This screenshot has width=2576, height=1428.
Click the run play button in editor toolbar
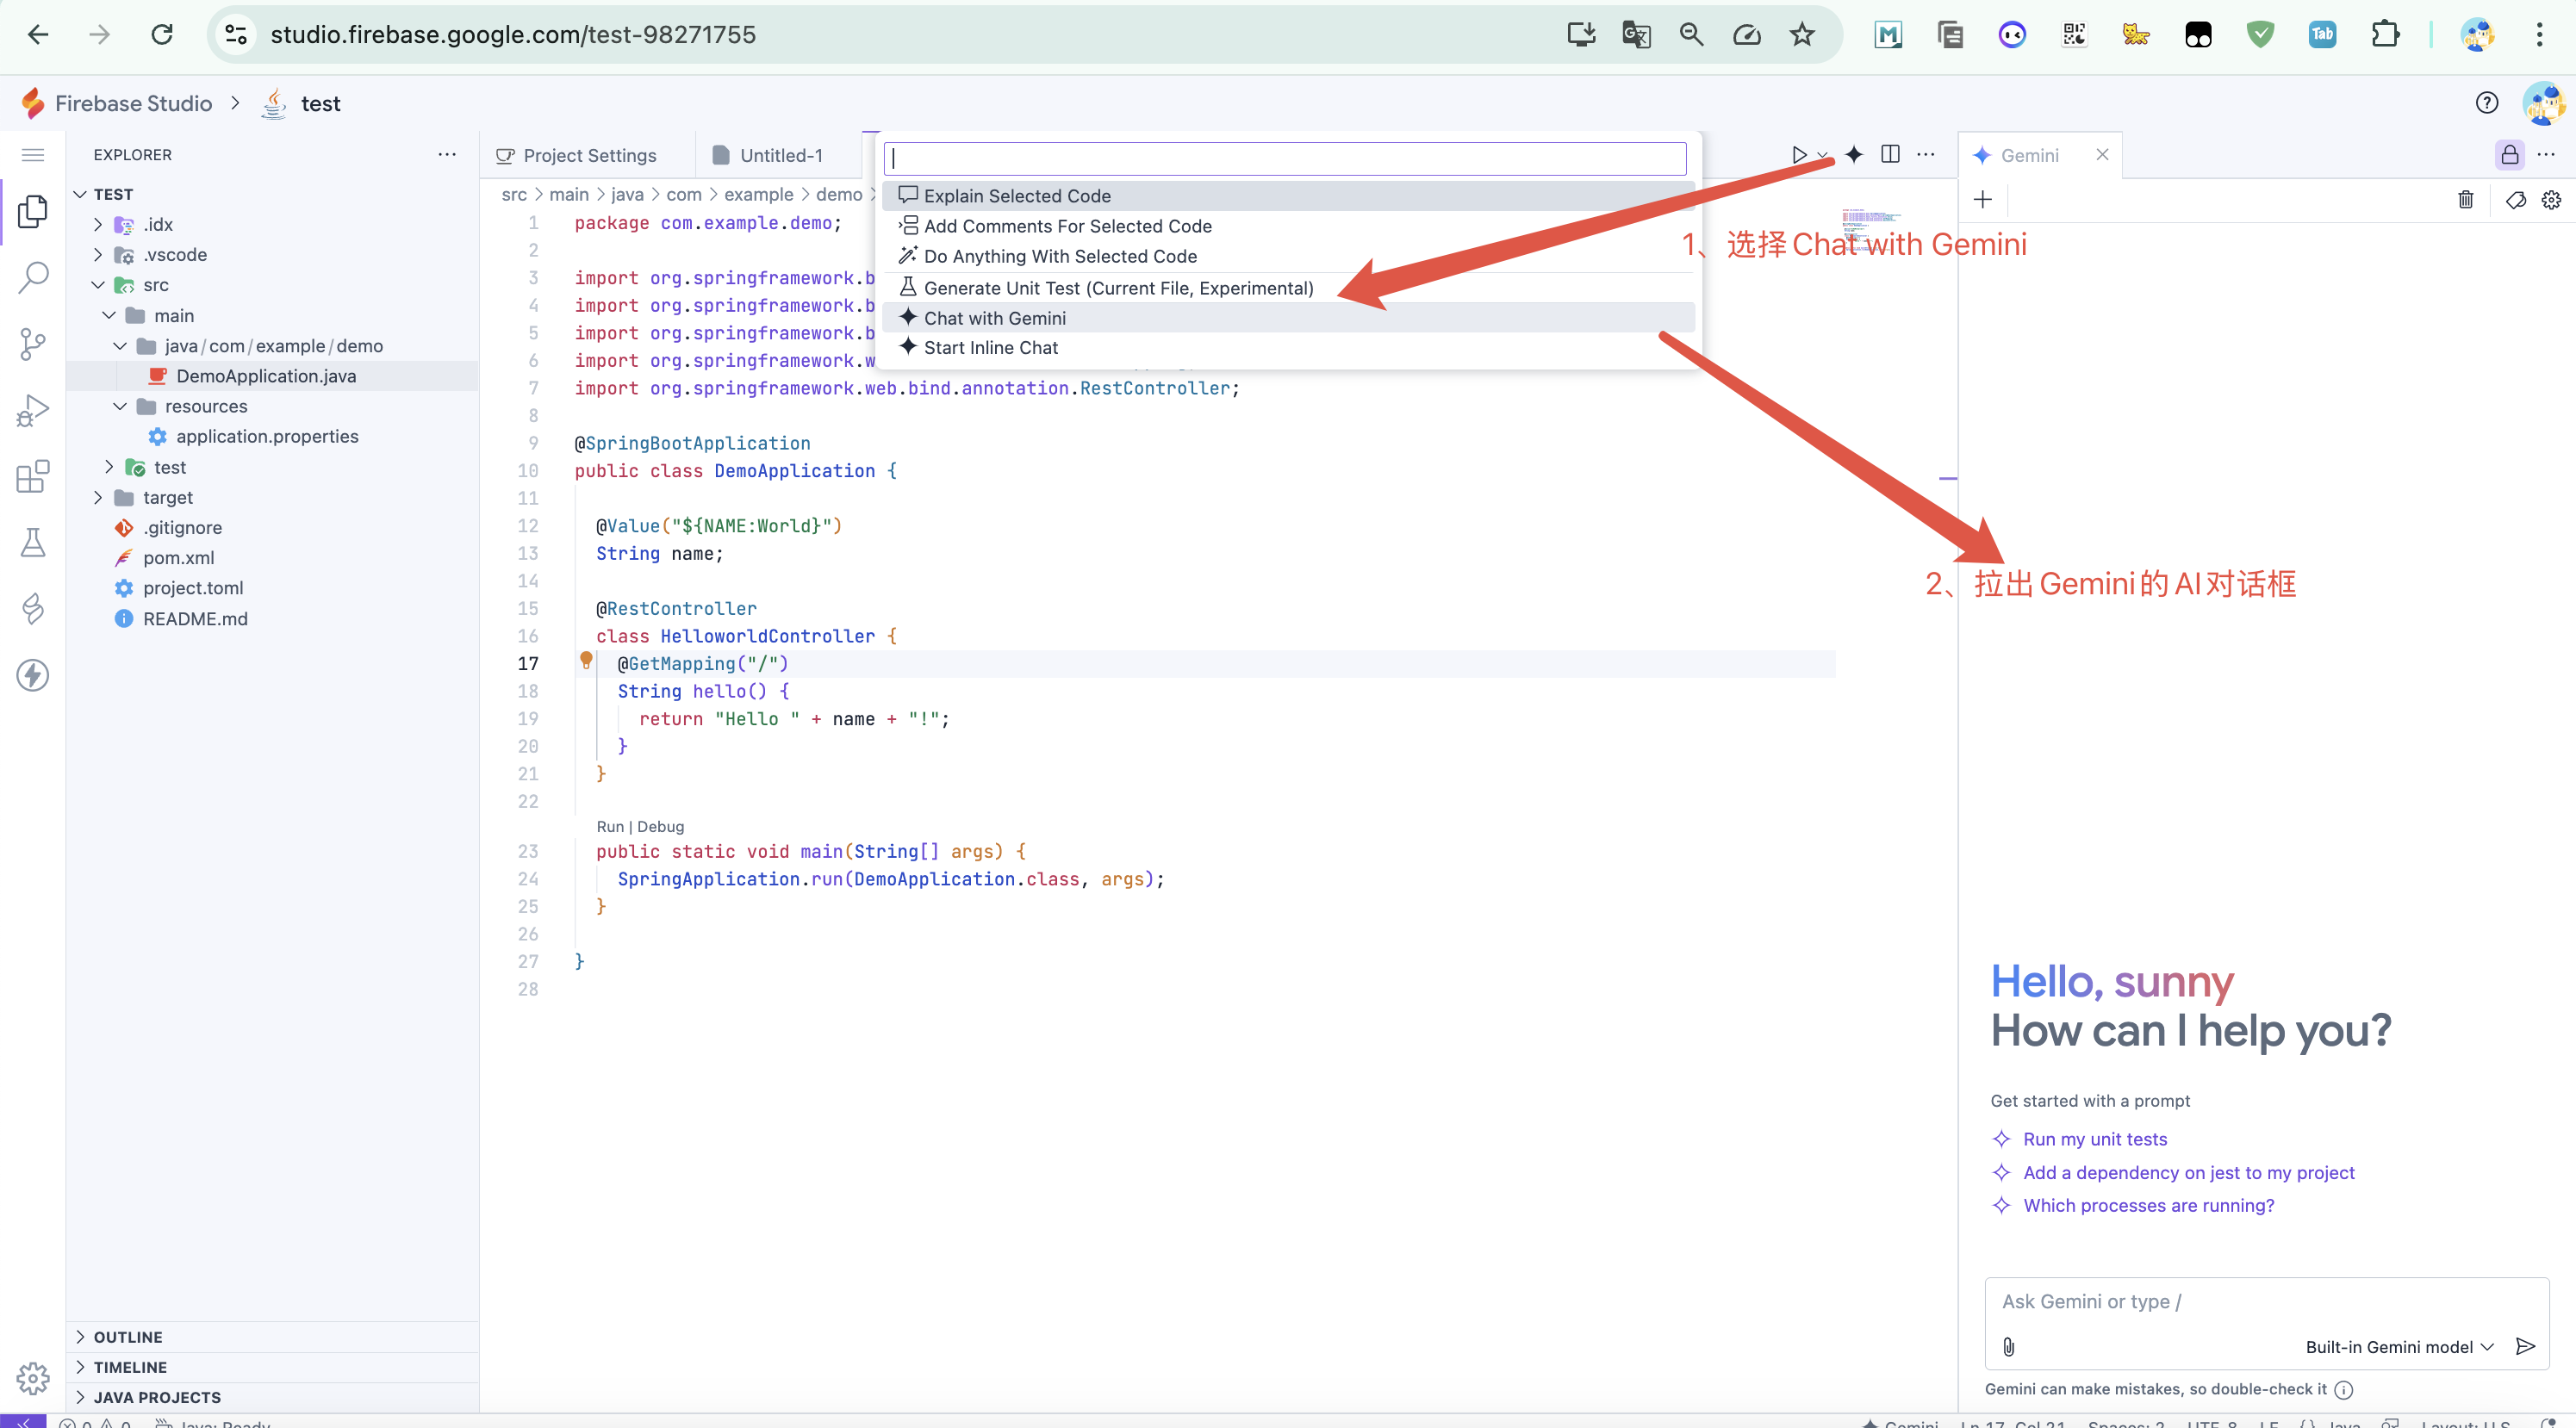pyautogui.click(x=1798, y=155)
